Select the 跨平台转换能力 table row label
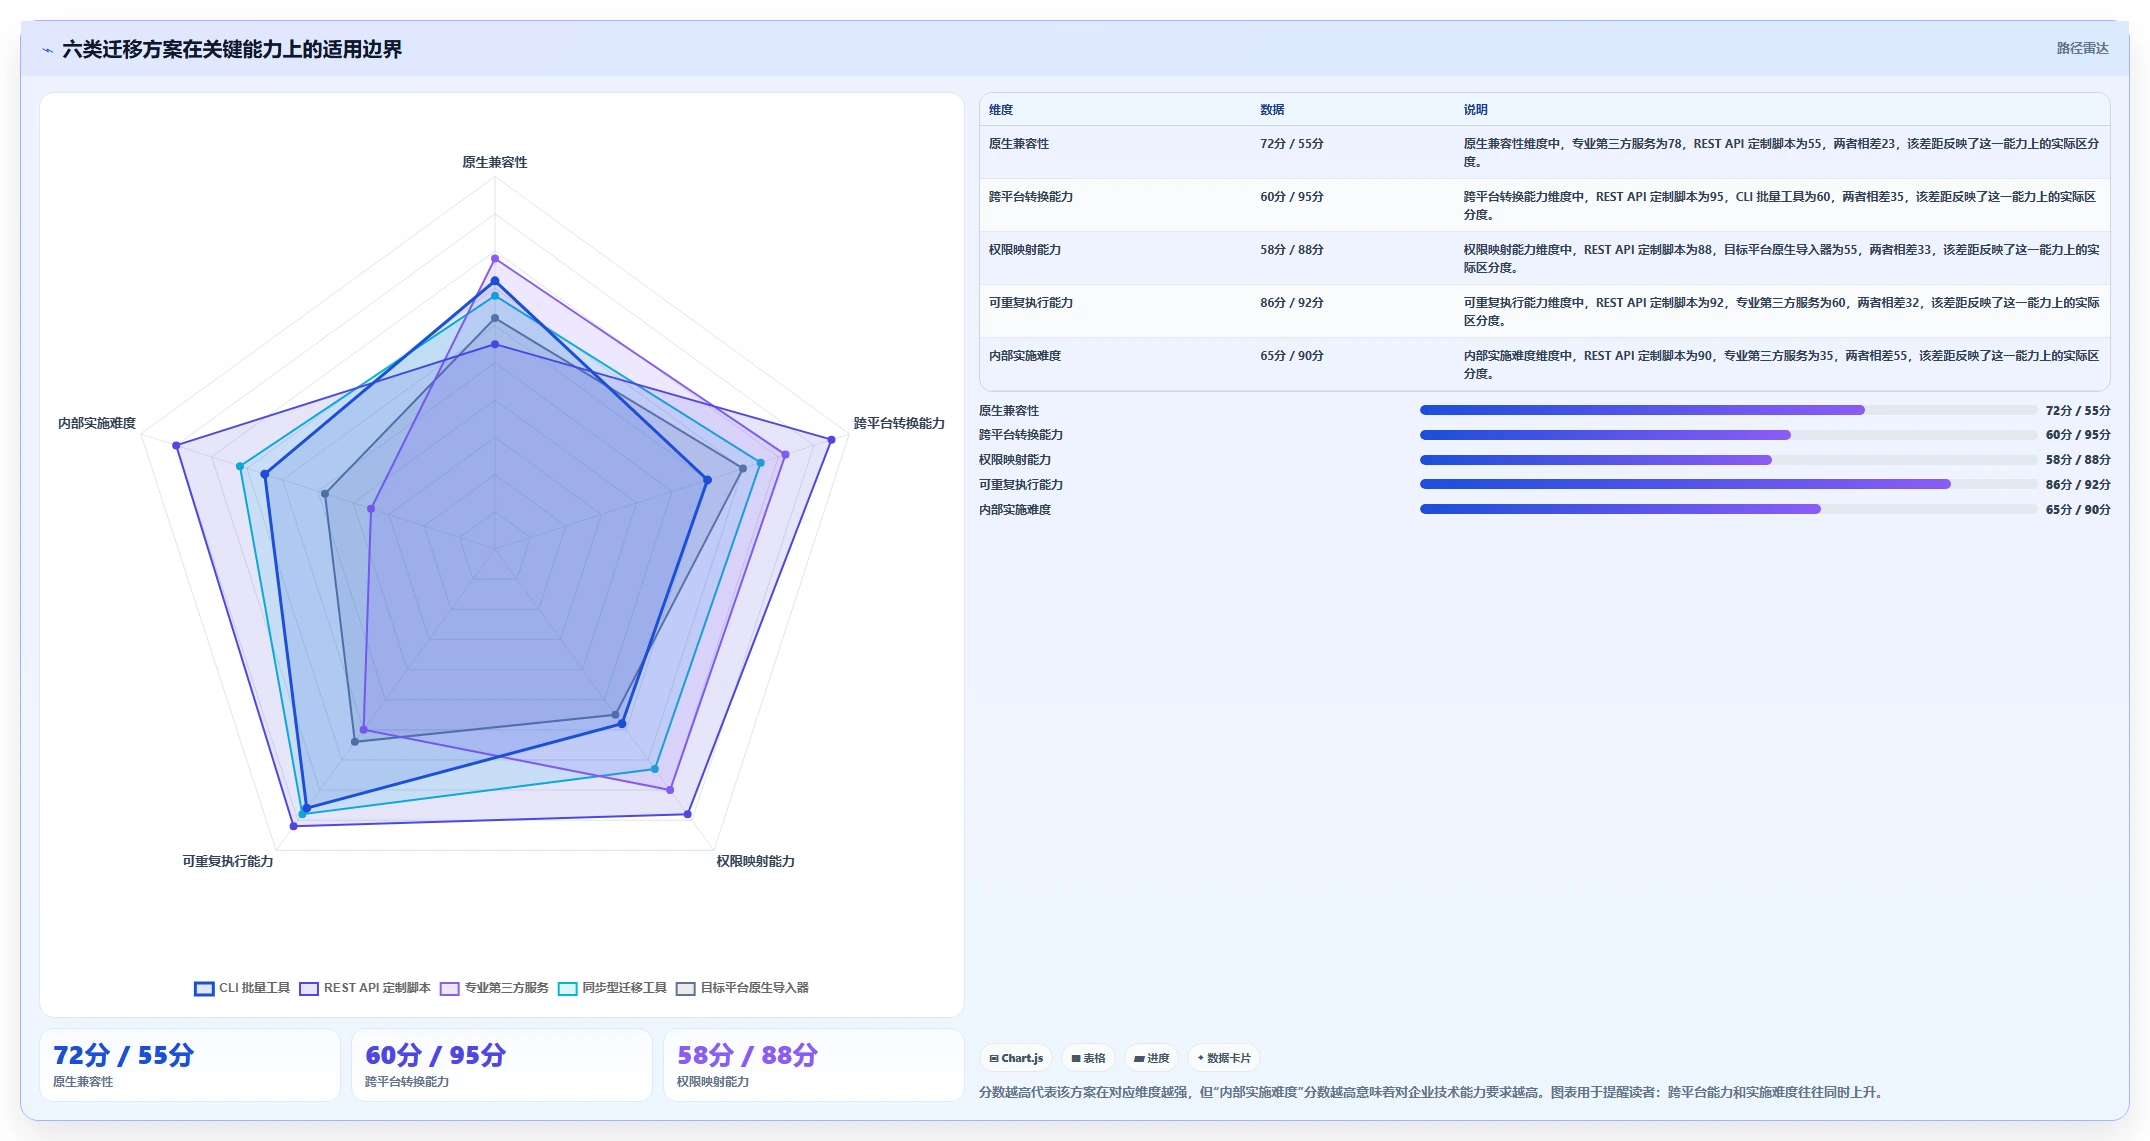Viewport: 2150px width, 1141px height. (x=1031, y=197)
